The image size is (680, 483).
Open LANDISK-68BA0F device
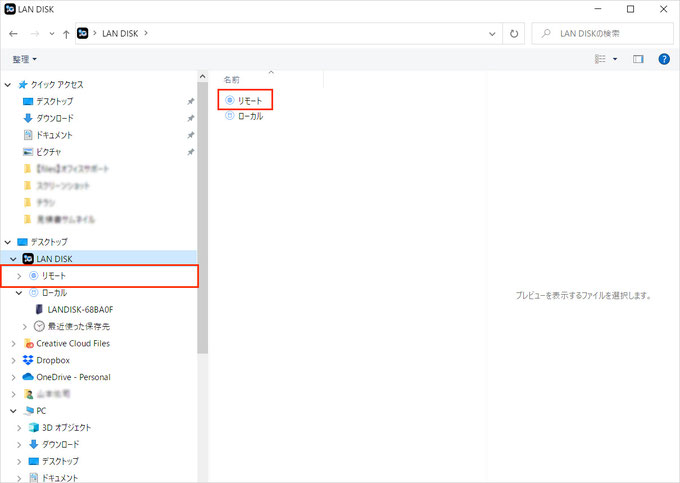click(80, 310)
